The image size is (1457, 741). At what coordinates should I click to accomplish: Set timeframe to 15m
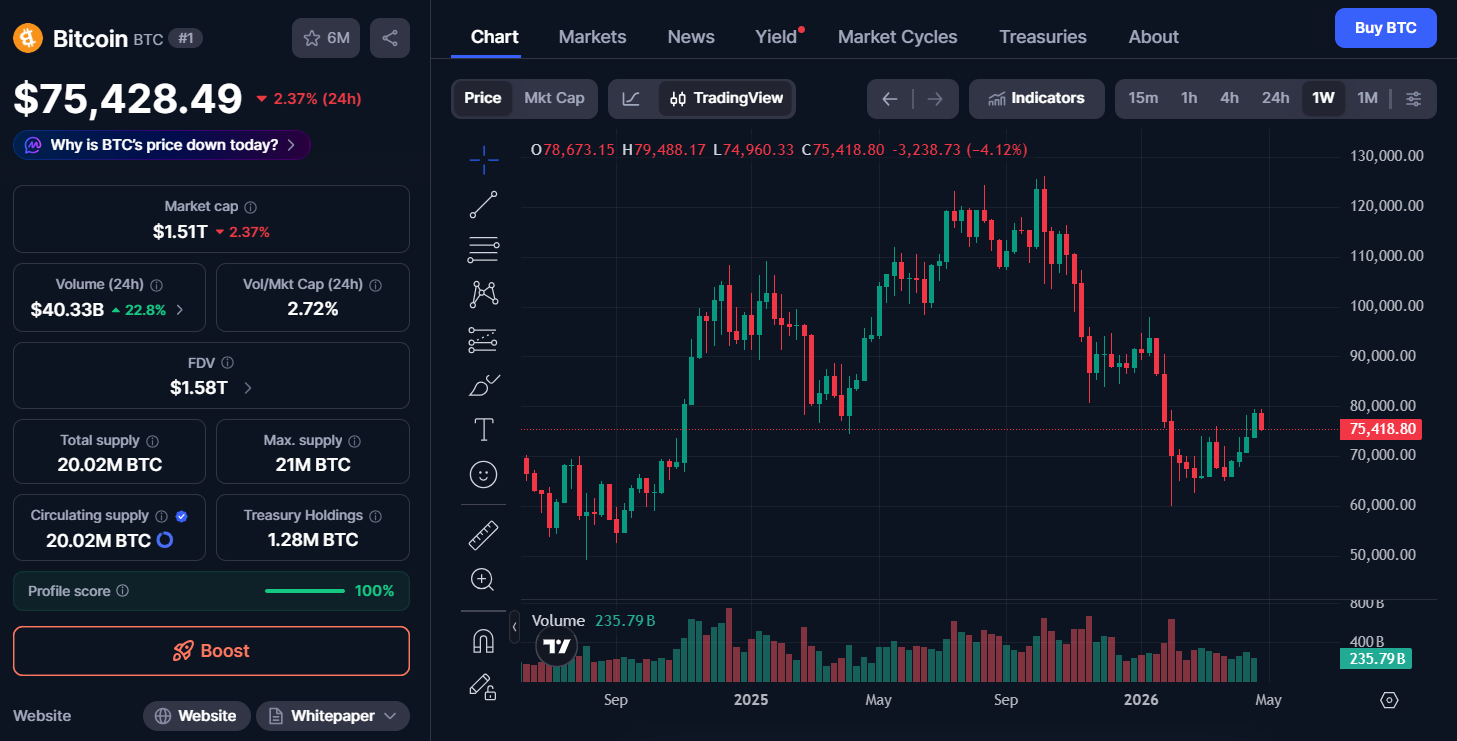1143,98
